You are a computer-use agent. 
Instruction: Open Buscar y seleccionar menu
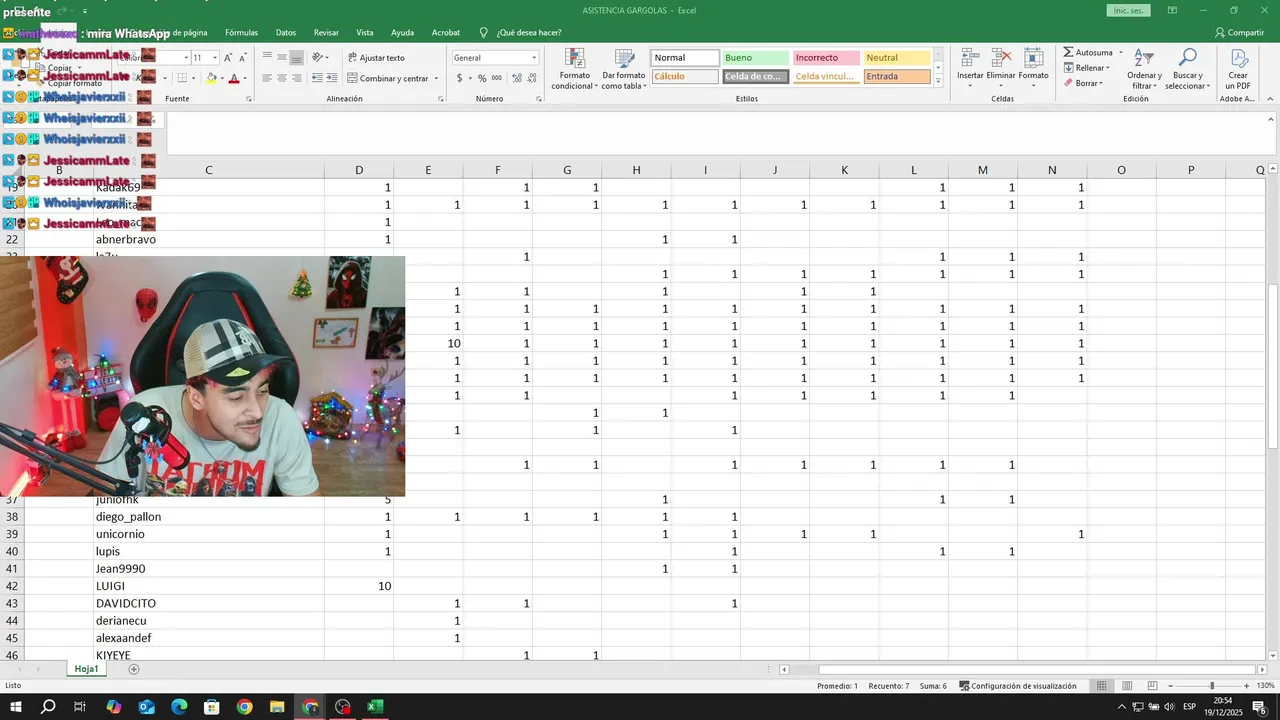click(x=1187, y=68)
